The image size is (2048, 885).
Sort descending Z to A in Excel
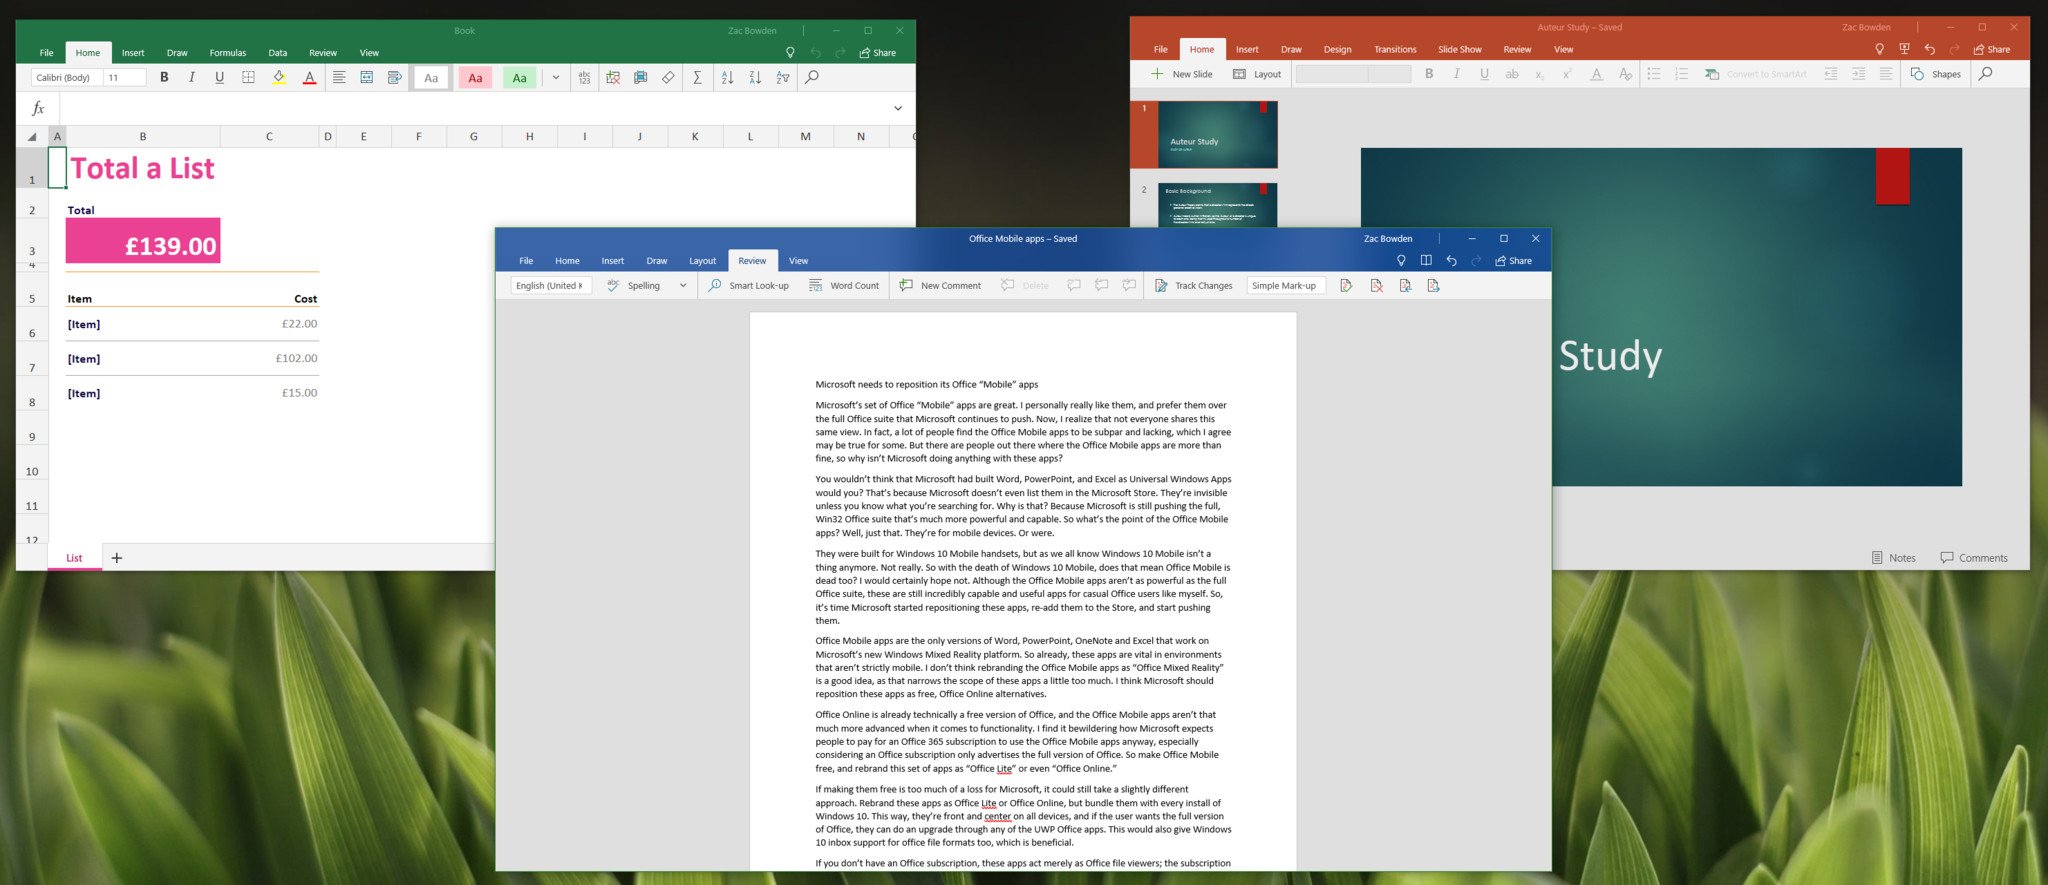[755, 77]
